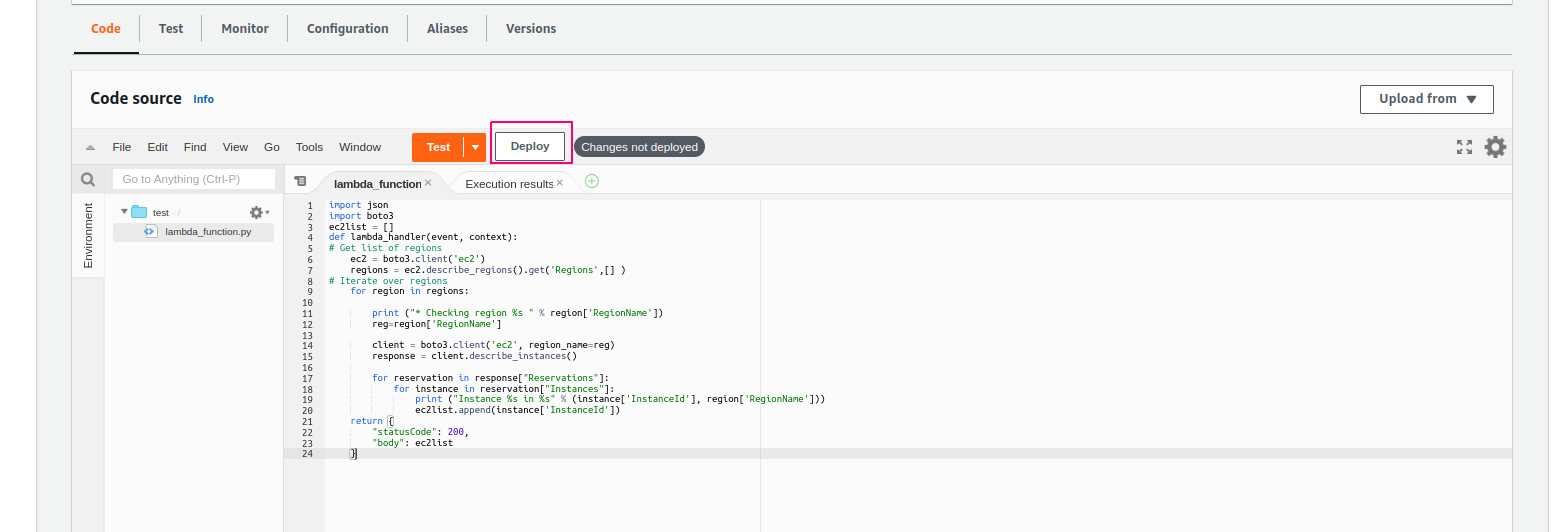
Task: Collapse the menu bar with the up arrow
Action: click(90, 147)
